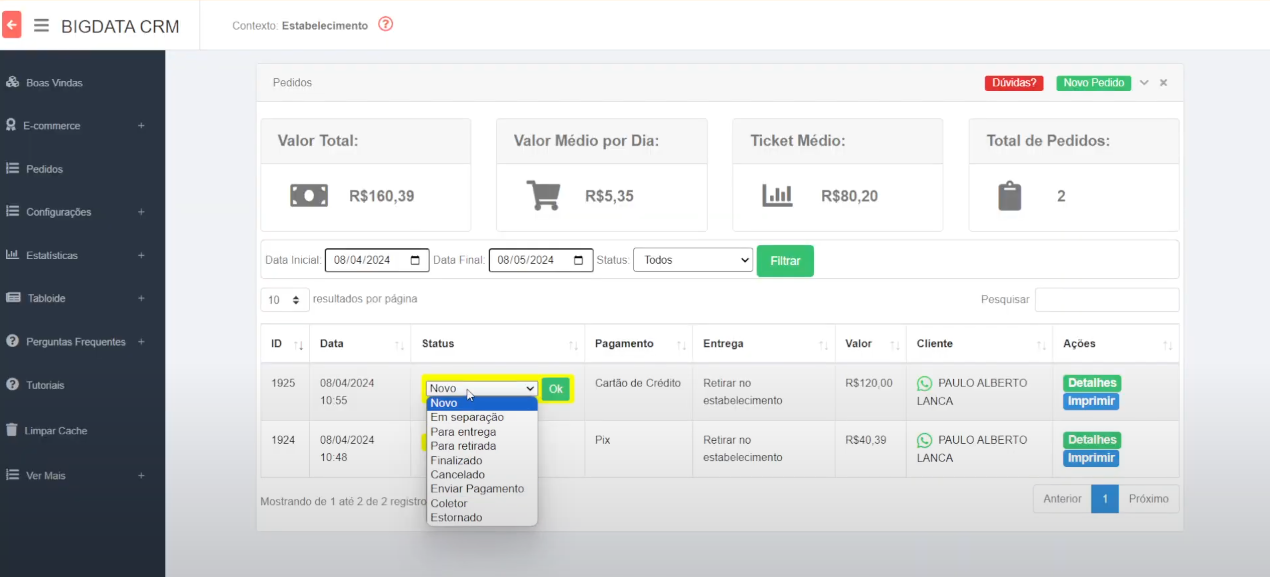Click the bar chart icon in Ticket Médio
Screen dimensions: 1270x577
[x=777, y=196]
